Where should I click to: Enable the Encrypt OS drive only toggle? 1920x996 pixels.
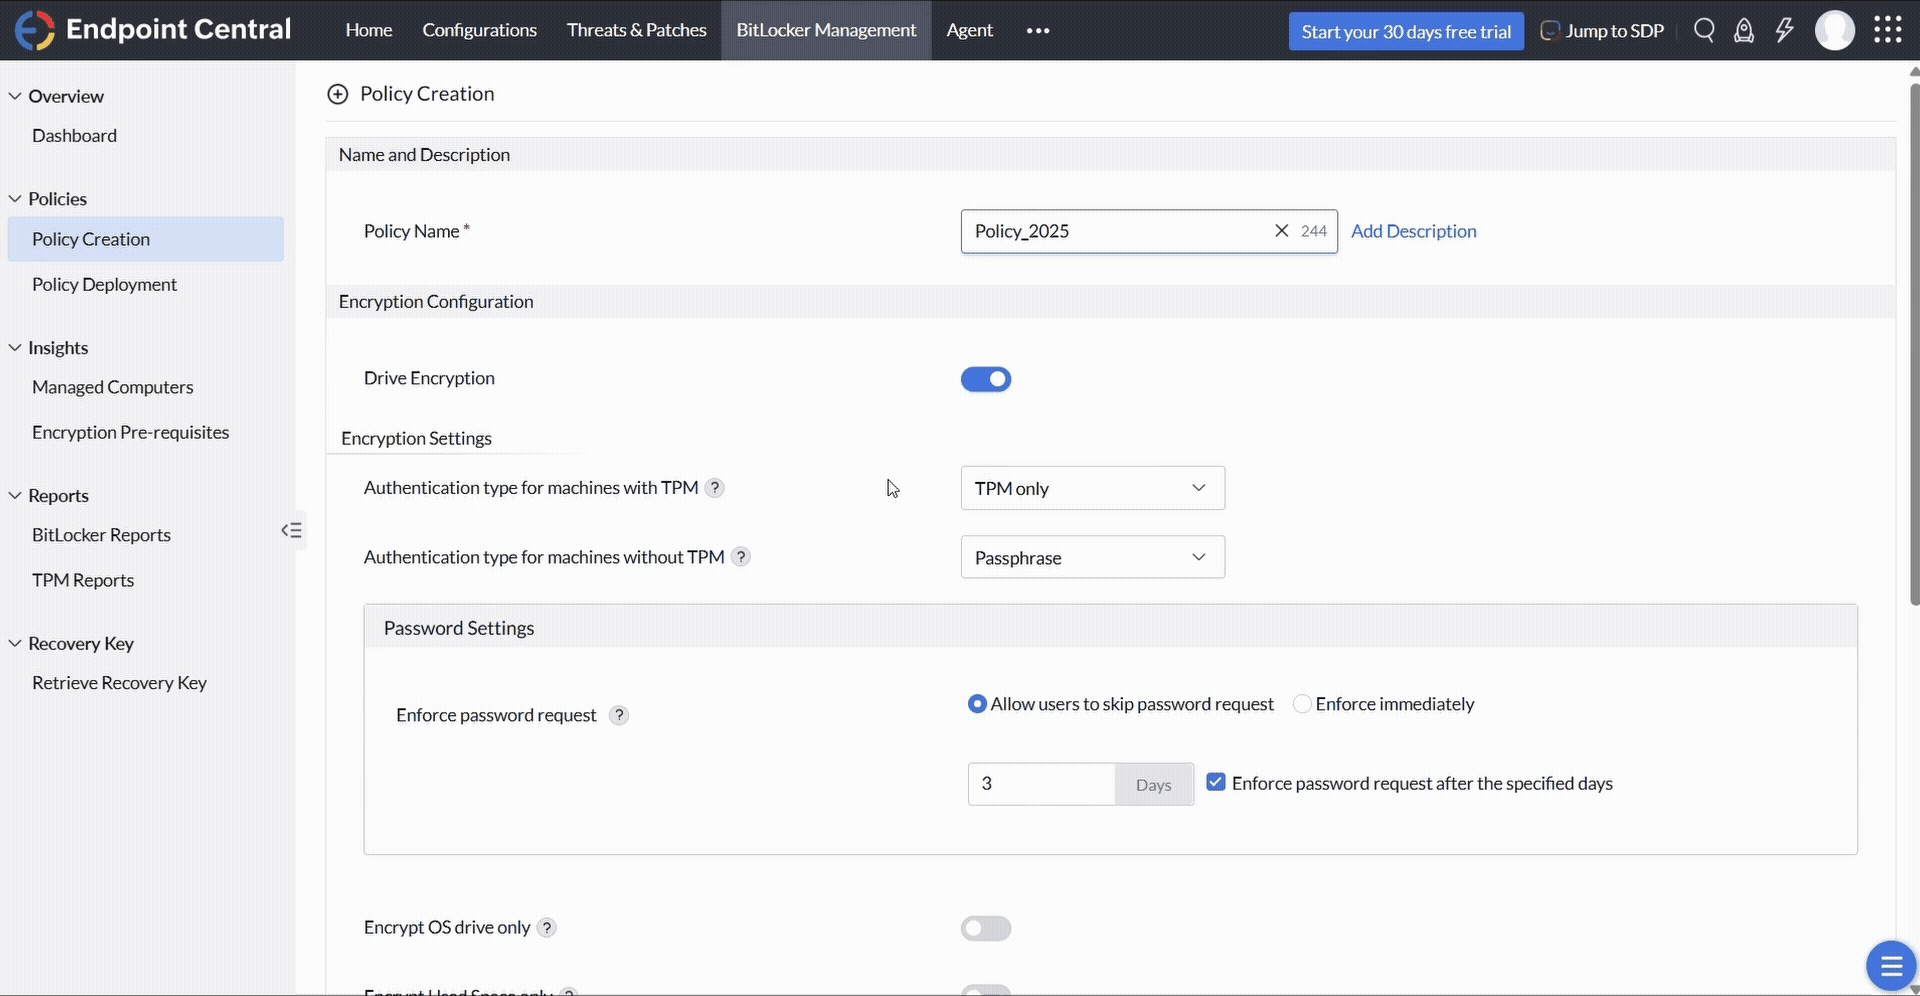click(x=986, y=928)
